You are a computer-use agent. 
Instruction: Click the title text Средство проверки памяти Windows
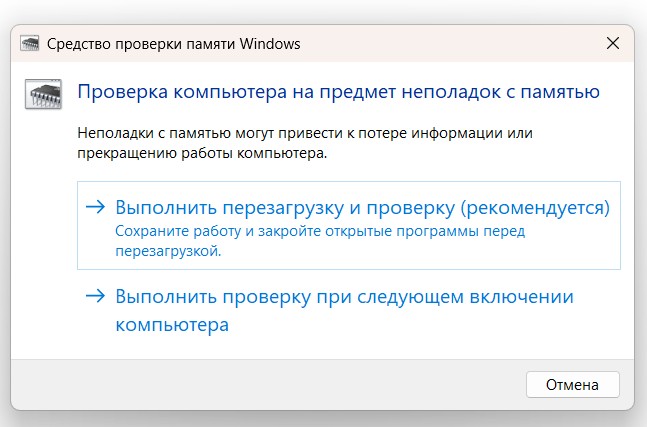coord(174,44)
